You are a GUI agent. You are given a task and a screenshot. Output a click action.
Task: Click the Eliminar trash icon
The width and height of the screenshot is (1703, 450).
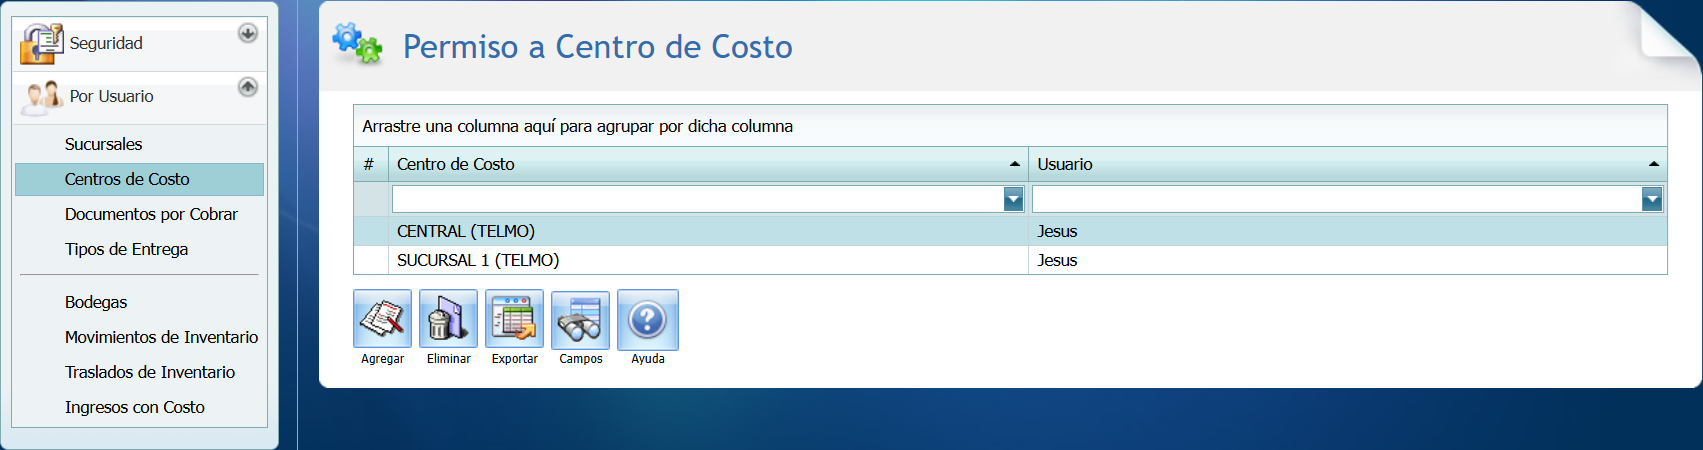pyautogui.click(x=448, y=319)
